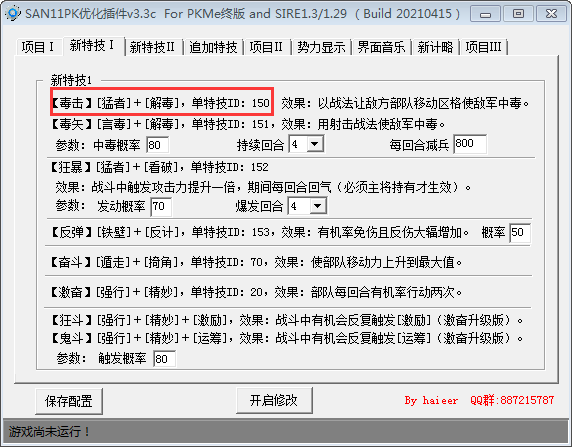Go to the 项目II tab

click(x=266, y=47)
